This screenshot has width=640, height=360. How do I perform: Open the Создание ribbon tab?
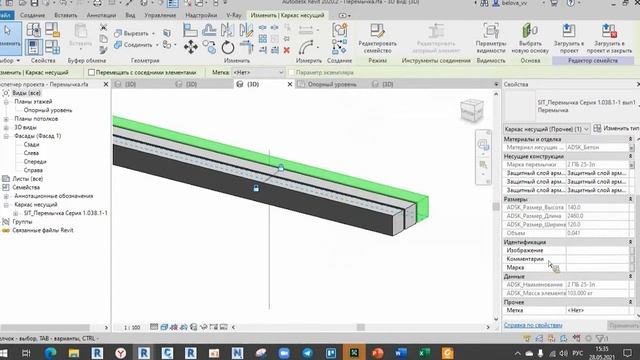[x=33, y=15]
